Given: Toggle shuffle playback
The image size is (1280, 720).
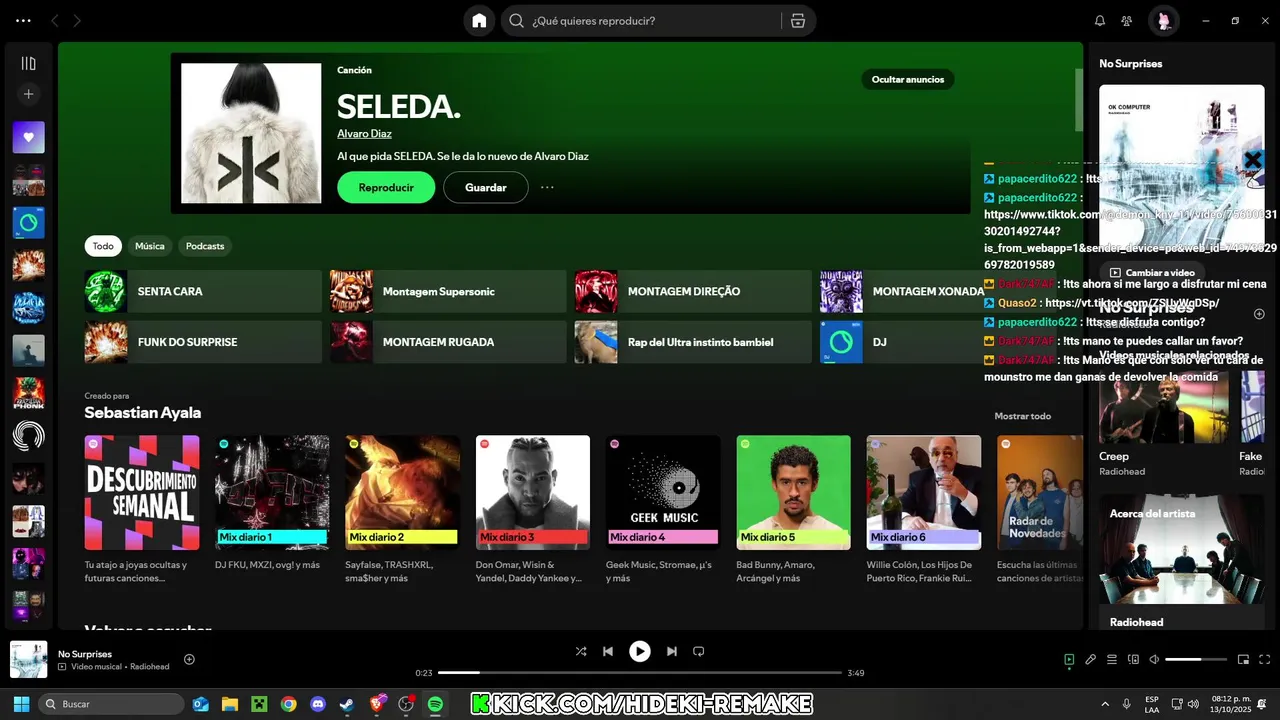Looking at the screenshot, I should 581,651.
